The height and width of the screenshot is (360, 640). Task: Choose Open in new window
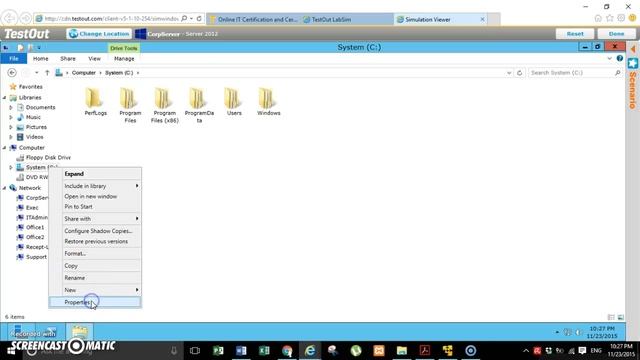(95, 196)
